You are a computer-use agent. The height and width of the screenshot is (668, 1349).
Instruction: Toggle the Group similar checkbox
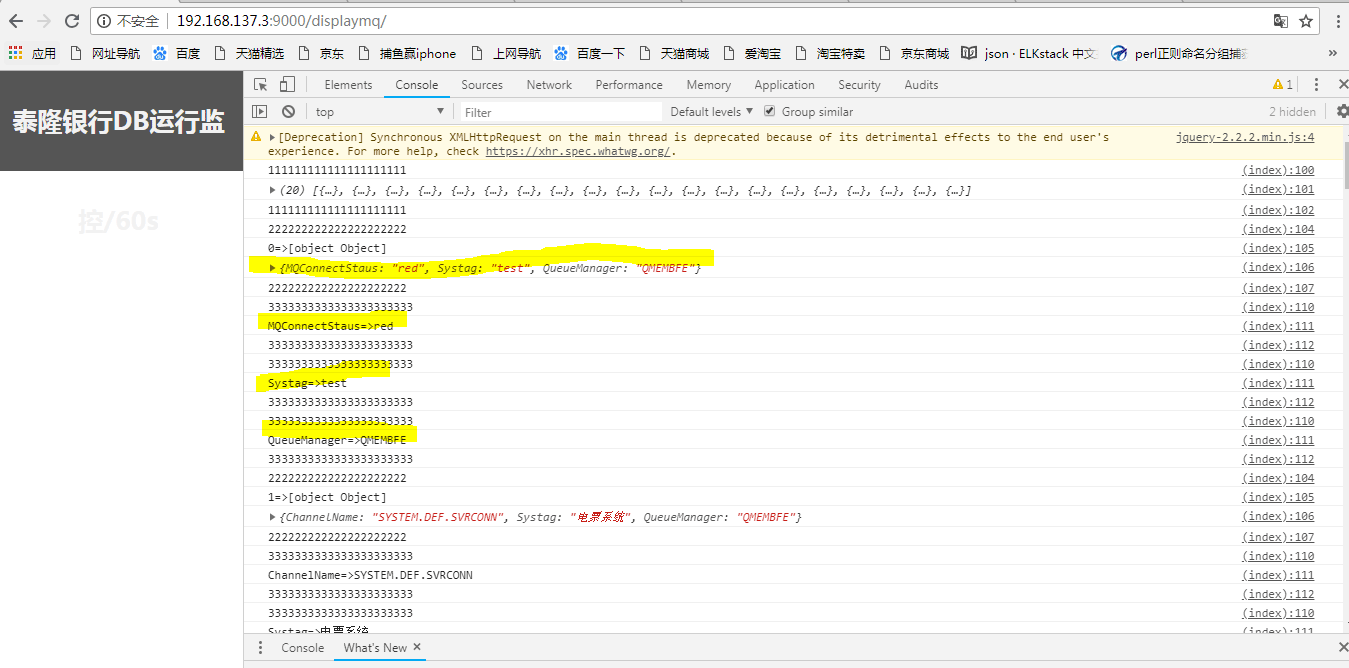coord(769,111)
